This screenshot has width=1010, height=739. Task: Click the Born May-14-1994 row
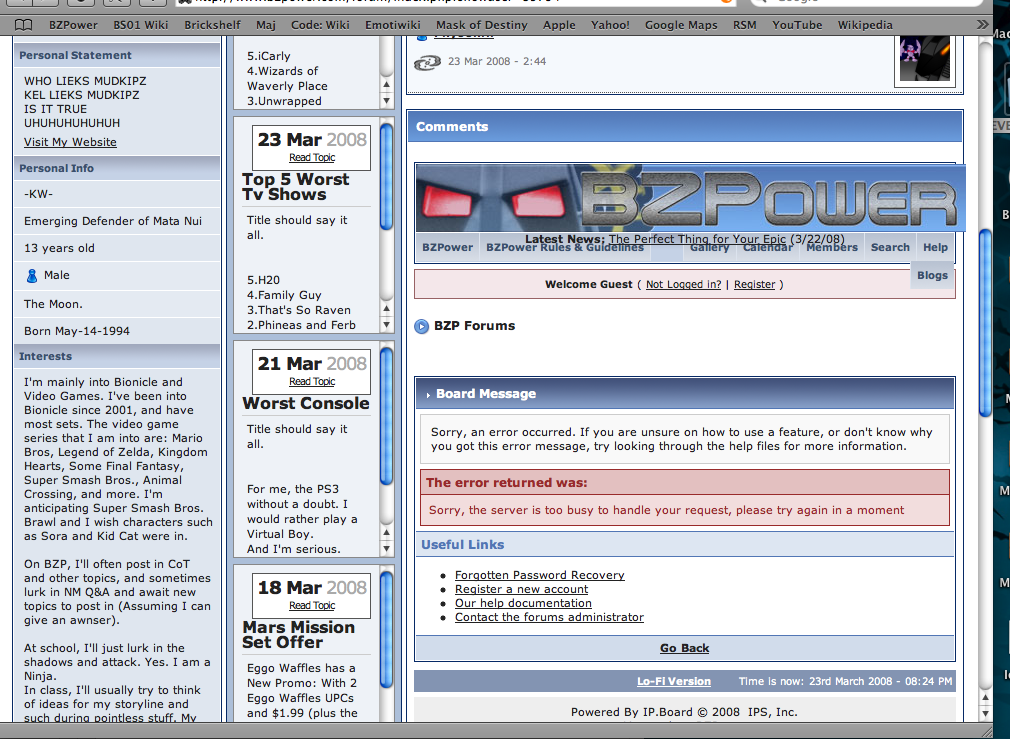pyautogui.click(x=117, y=331)
